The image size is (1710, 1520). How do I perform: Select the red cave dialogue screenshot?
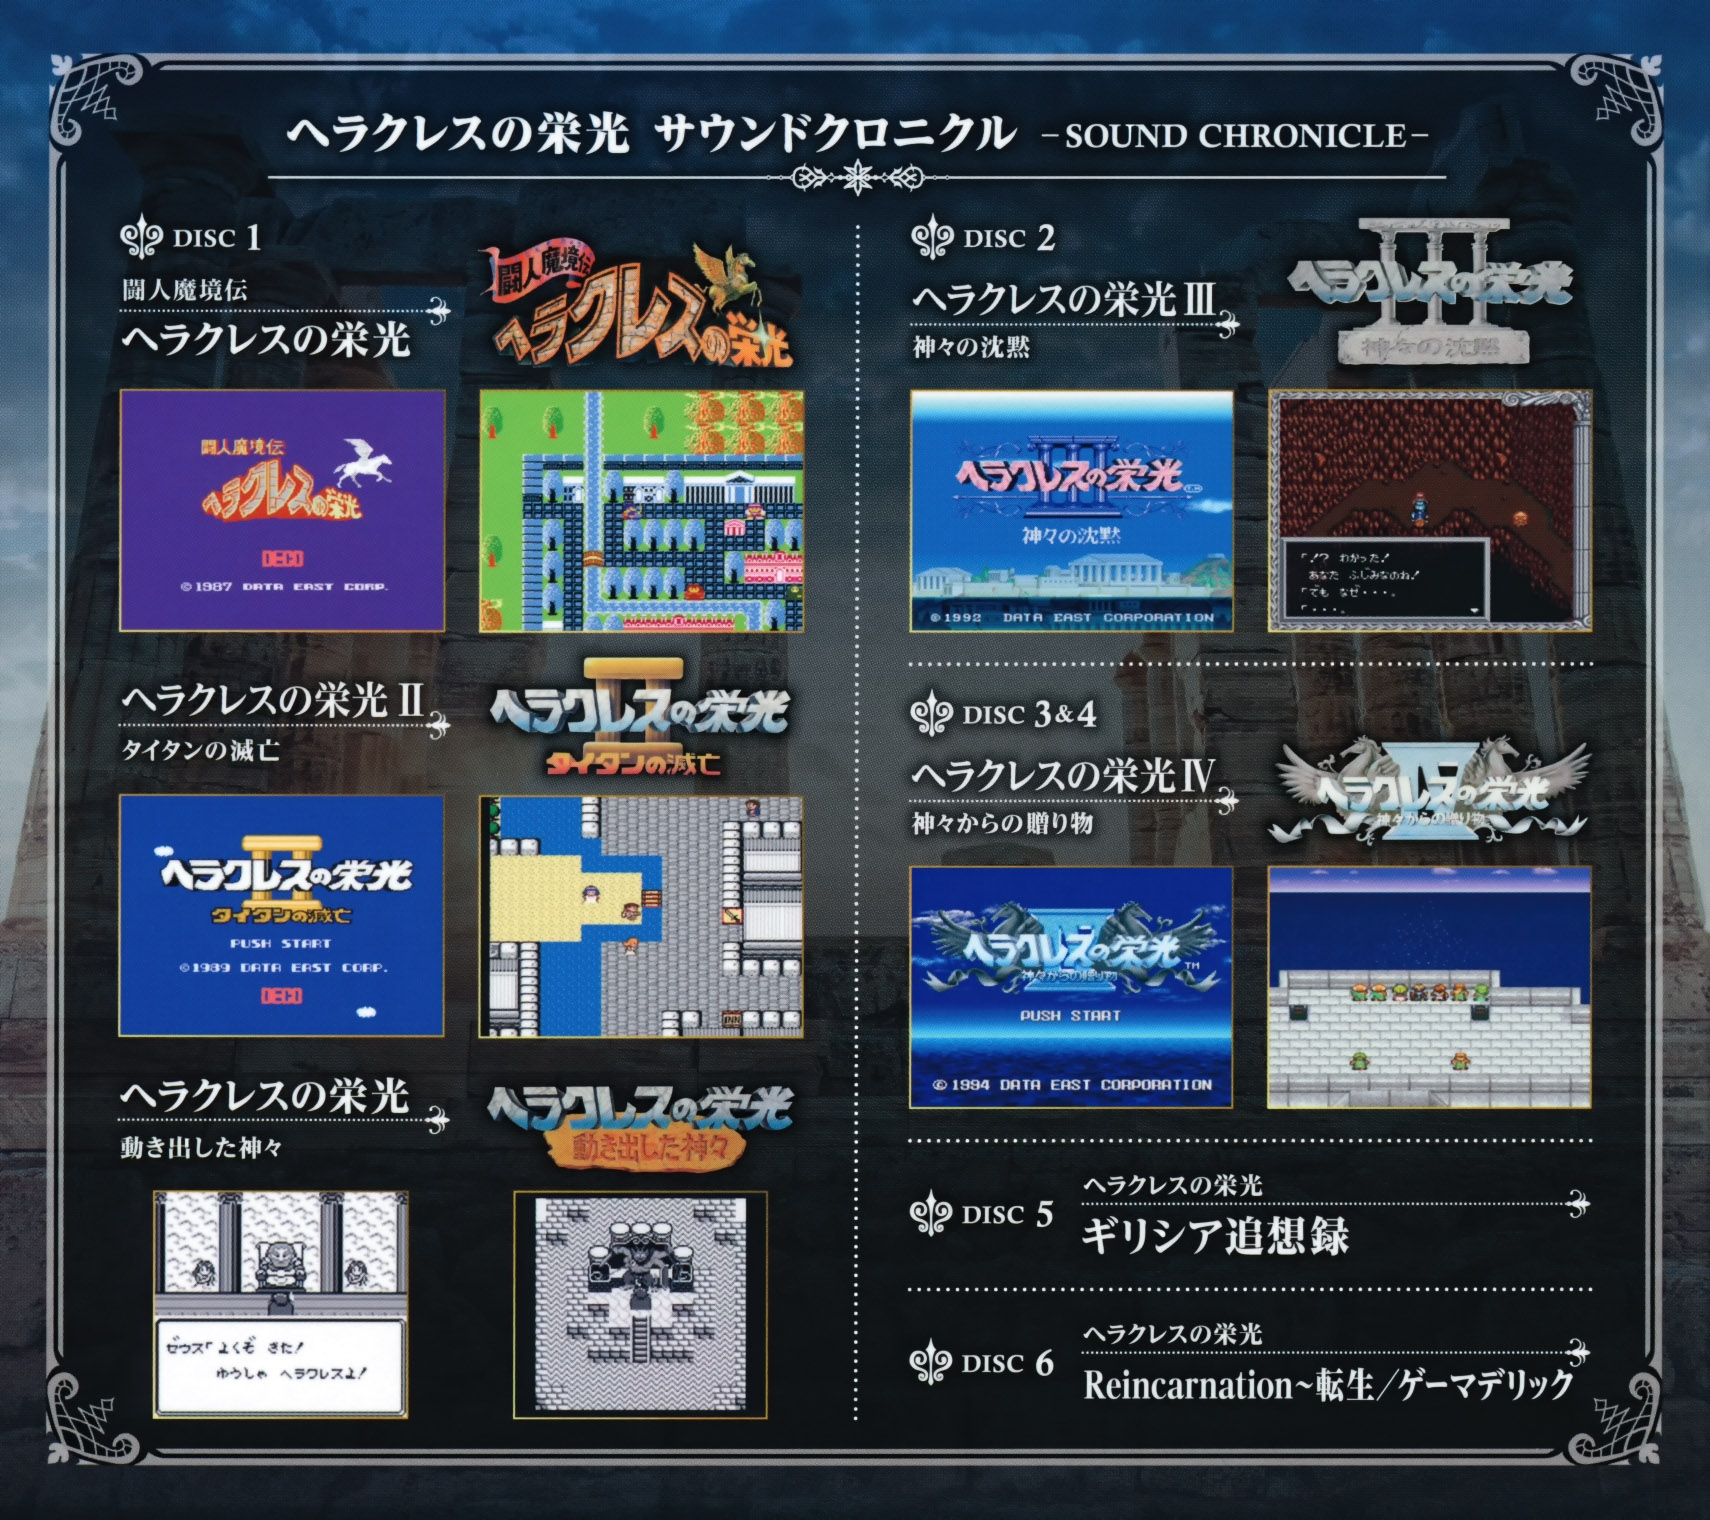click(x=1430, y=511)
